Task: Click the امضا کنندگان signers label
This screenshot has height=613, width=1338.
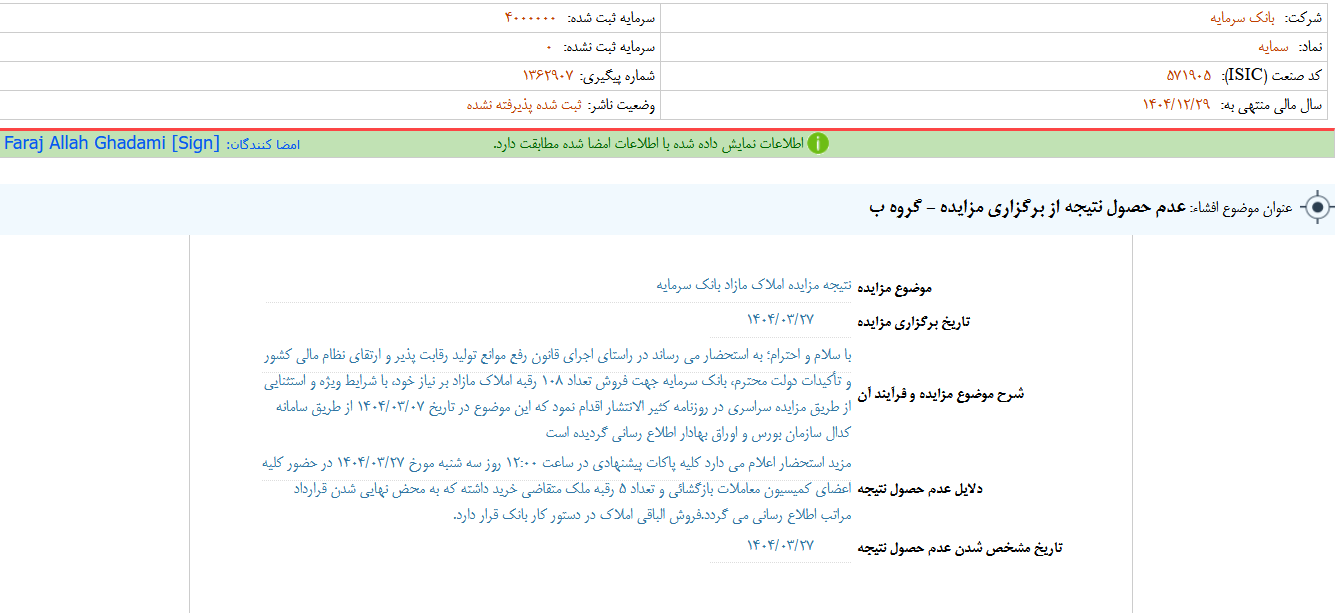Action: [x=263, y=144]
